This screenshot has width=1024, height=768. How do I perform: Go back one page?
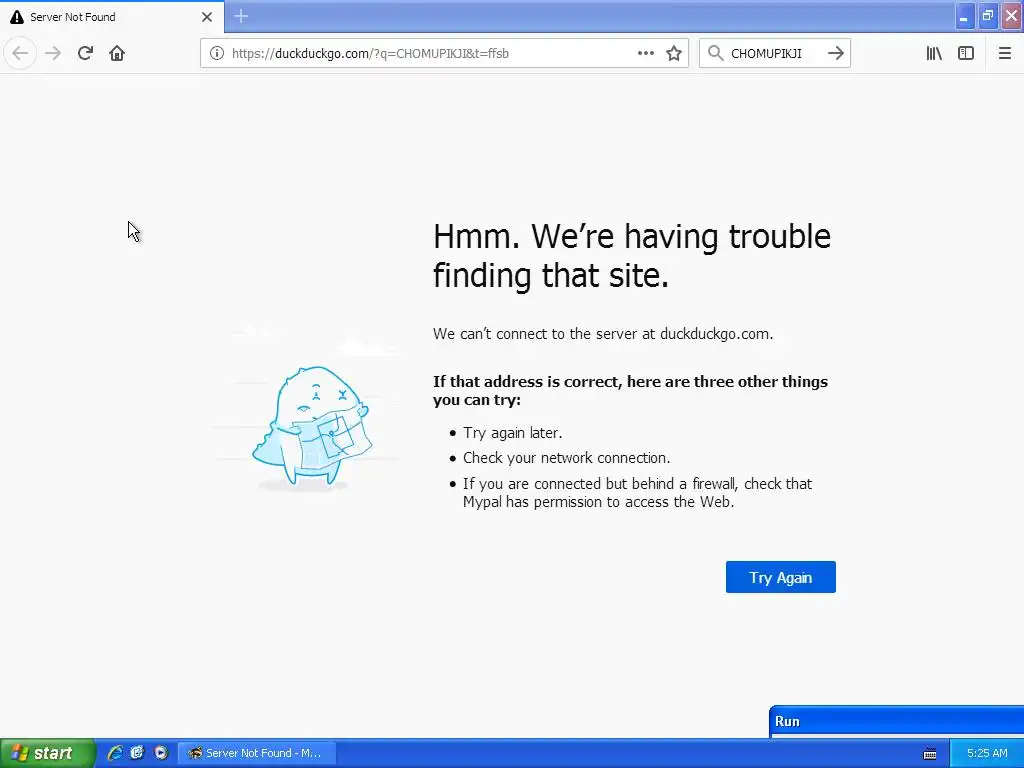pos(20,54)
